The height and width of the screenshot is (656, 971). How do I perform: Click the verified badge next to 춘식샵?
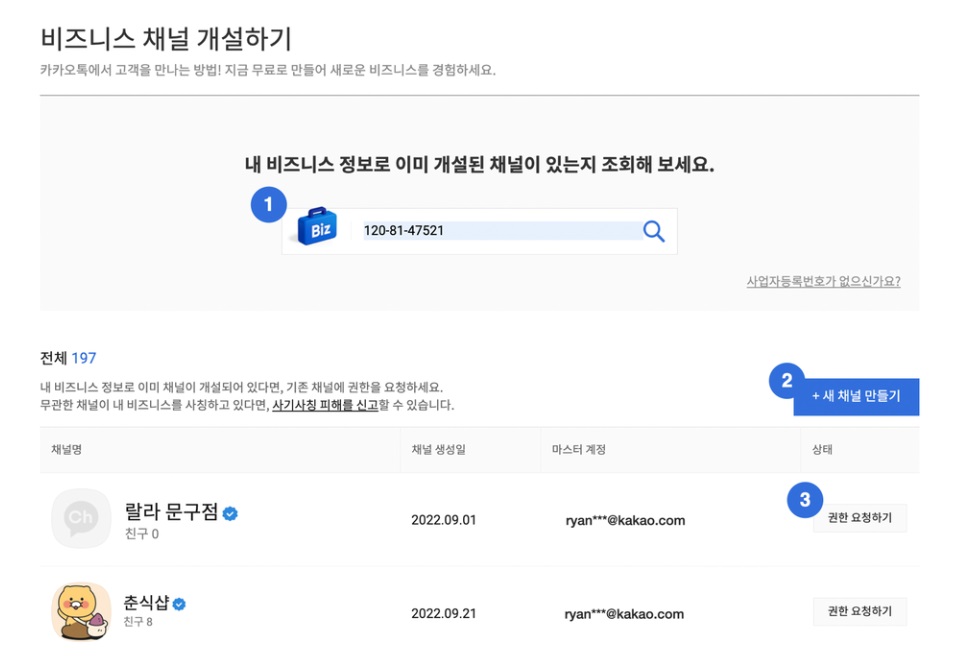click(x=180, y=604)
